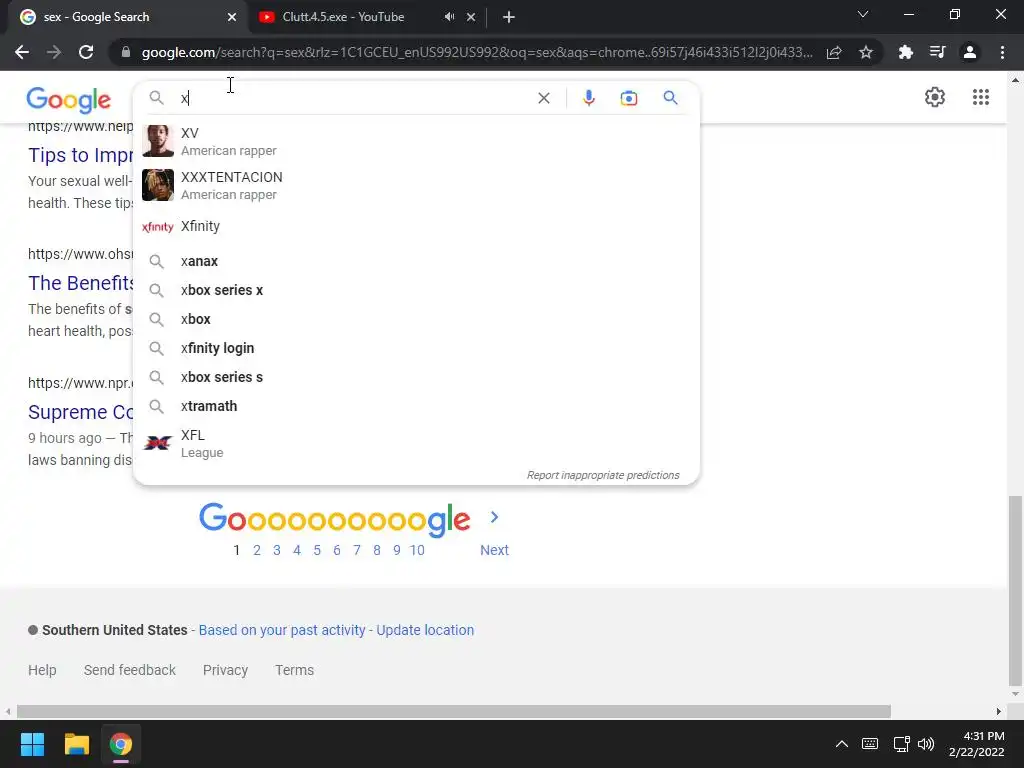Open the media controls icon
This screenshot has height=768, width=1024.
coord(938,52)
